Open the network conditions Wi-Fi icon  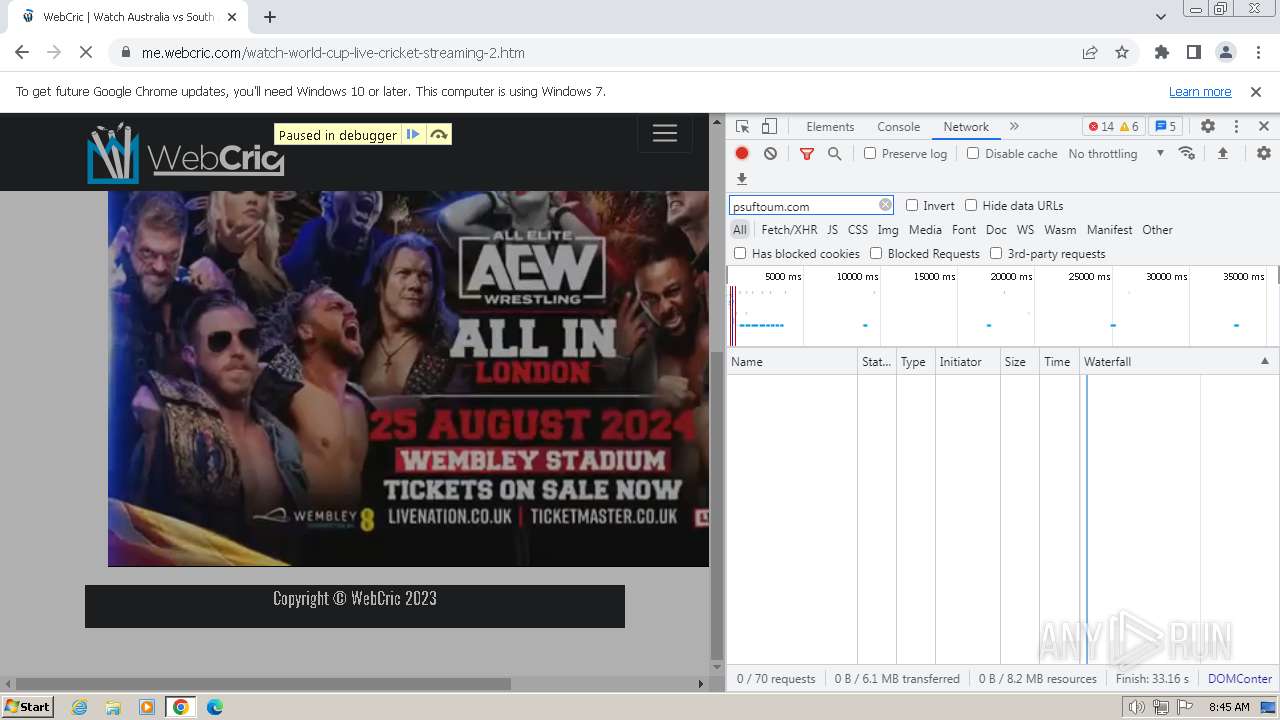tap(1187, 153)
